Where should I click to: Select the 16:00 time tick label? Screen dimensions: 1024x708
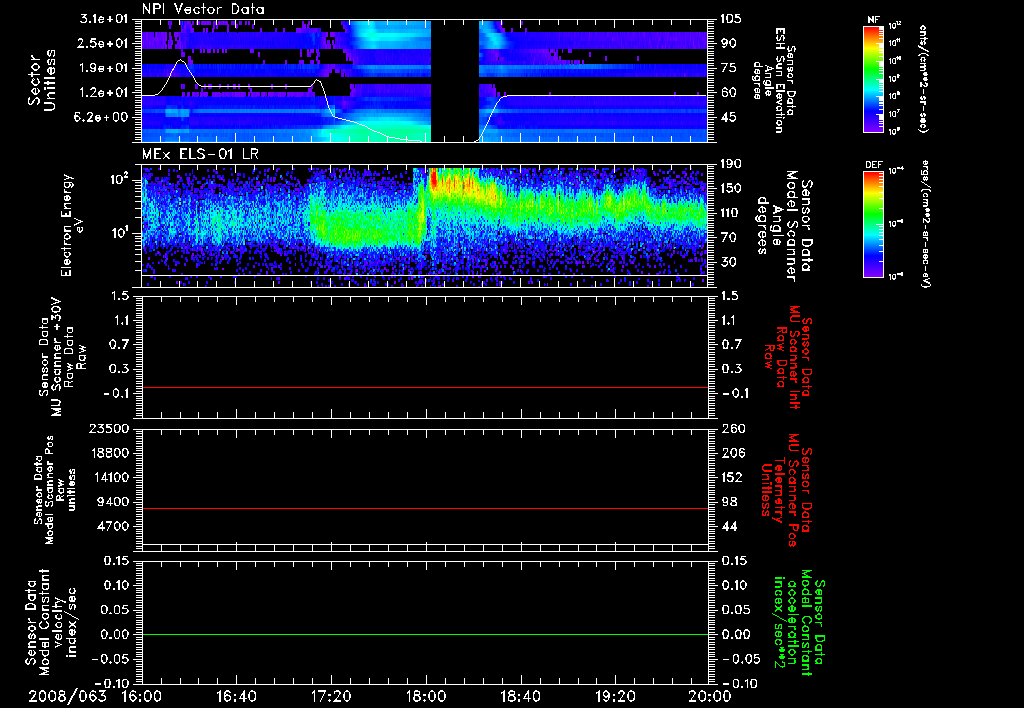142,697
